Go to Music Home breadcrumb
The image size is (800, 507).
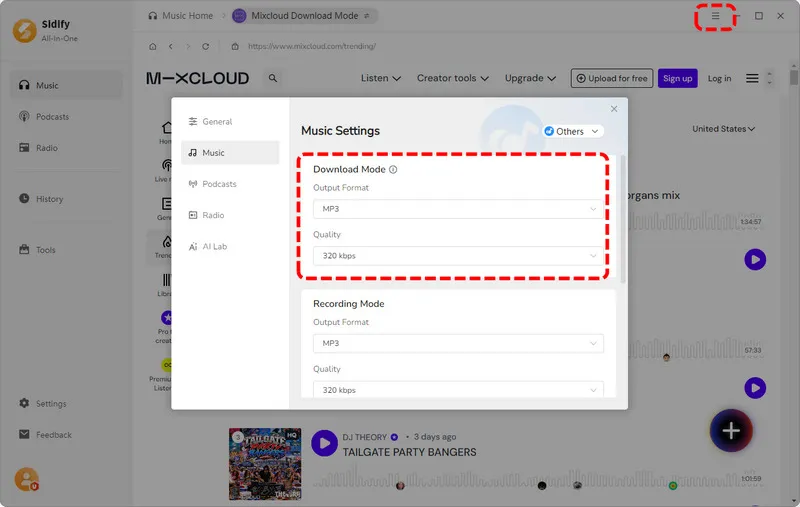click(x=181, y=16)
